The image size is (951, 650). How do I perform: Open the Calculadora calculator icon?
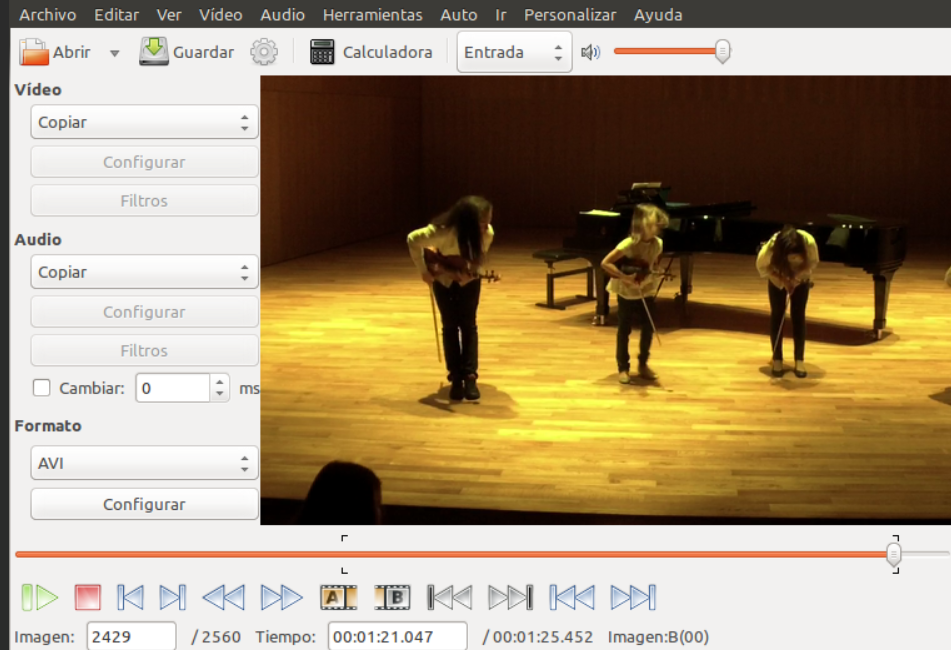tap(322, 52)
